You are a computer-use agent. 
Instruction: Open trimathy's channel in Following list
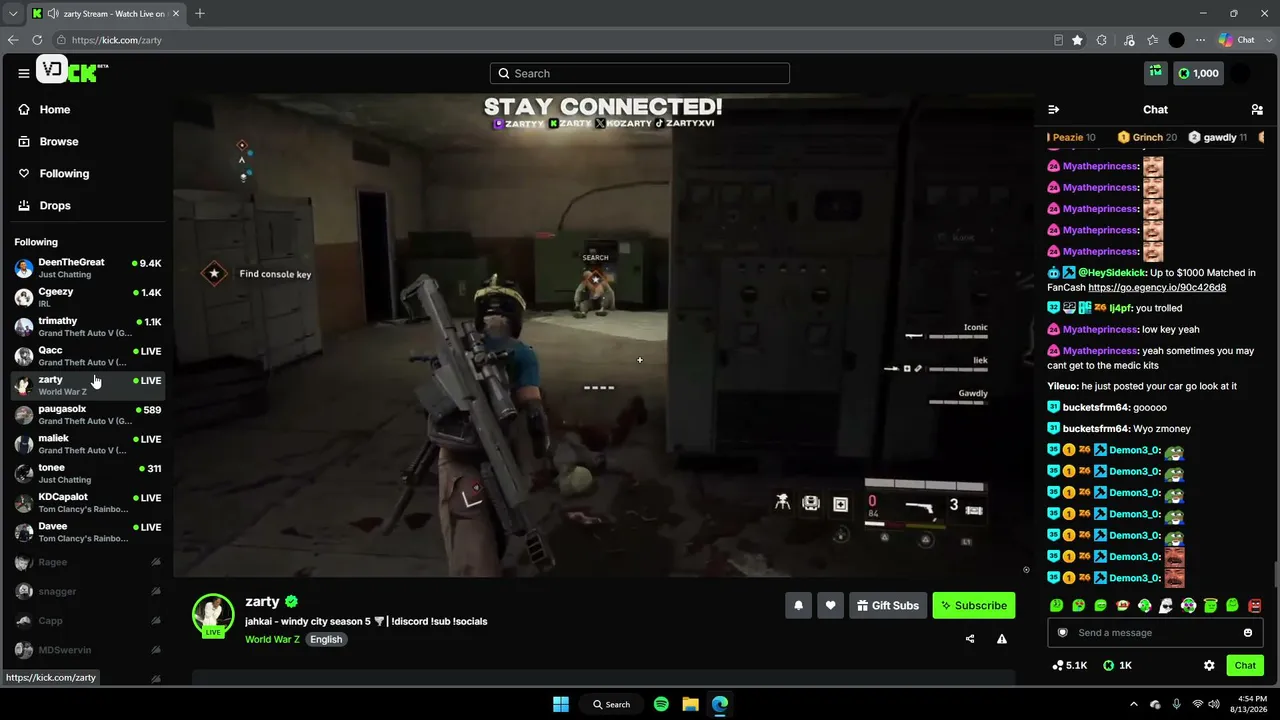tap(88, 327)
